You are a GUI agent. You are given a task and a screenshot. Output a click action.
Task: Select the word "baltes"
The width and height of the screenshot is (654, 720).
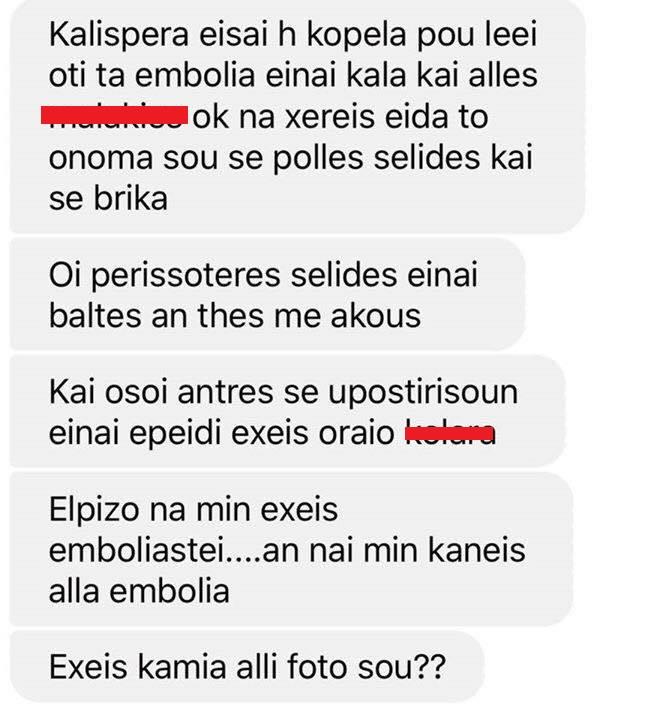point(95,316)
